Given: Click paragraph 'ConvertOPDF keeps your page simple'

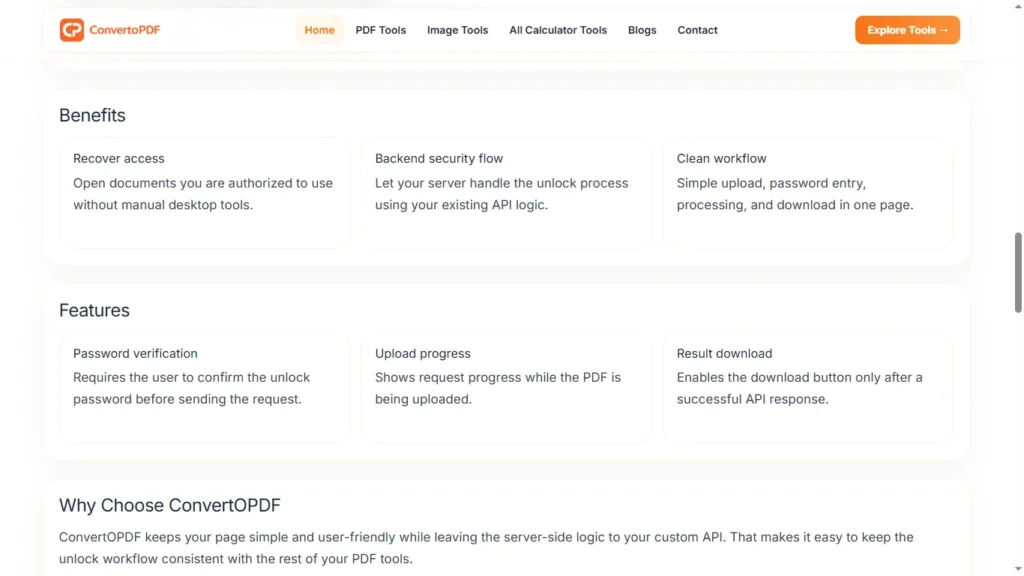Looking at the screenshot, I should [486, 548].
